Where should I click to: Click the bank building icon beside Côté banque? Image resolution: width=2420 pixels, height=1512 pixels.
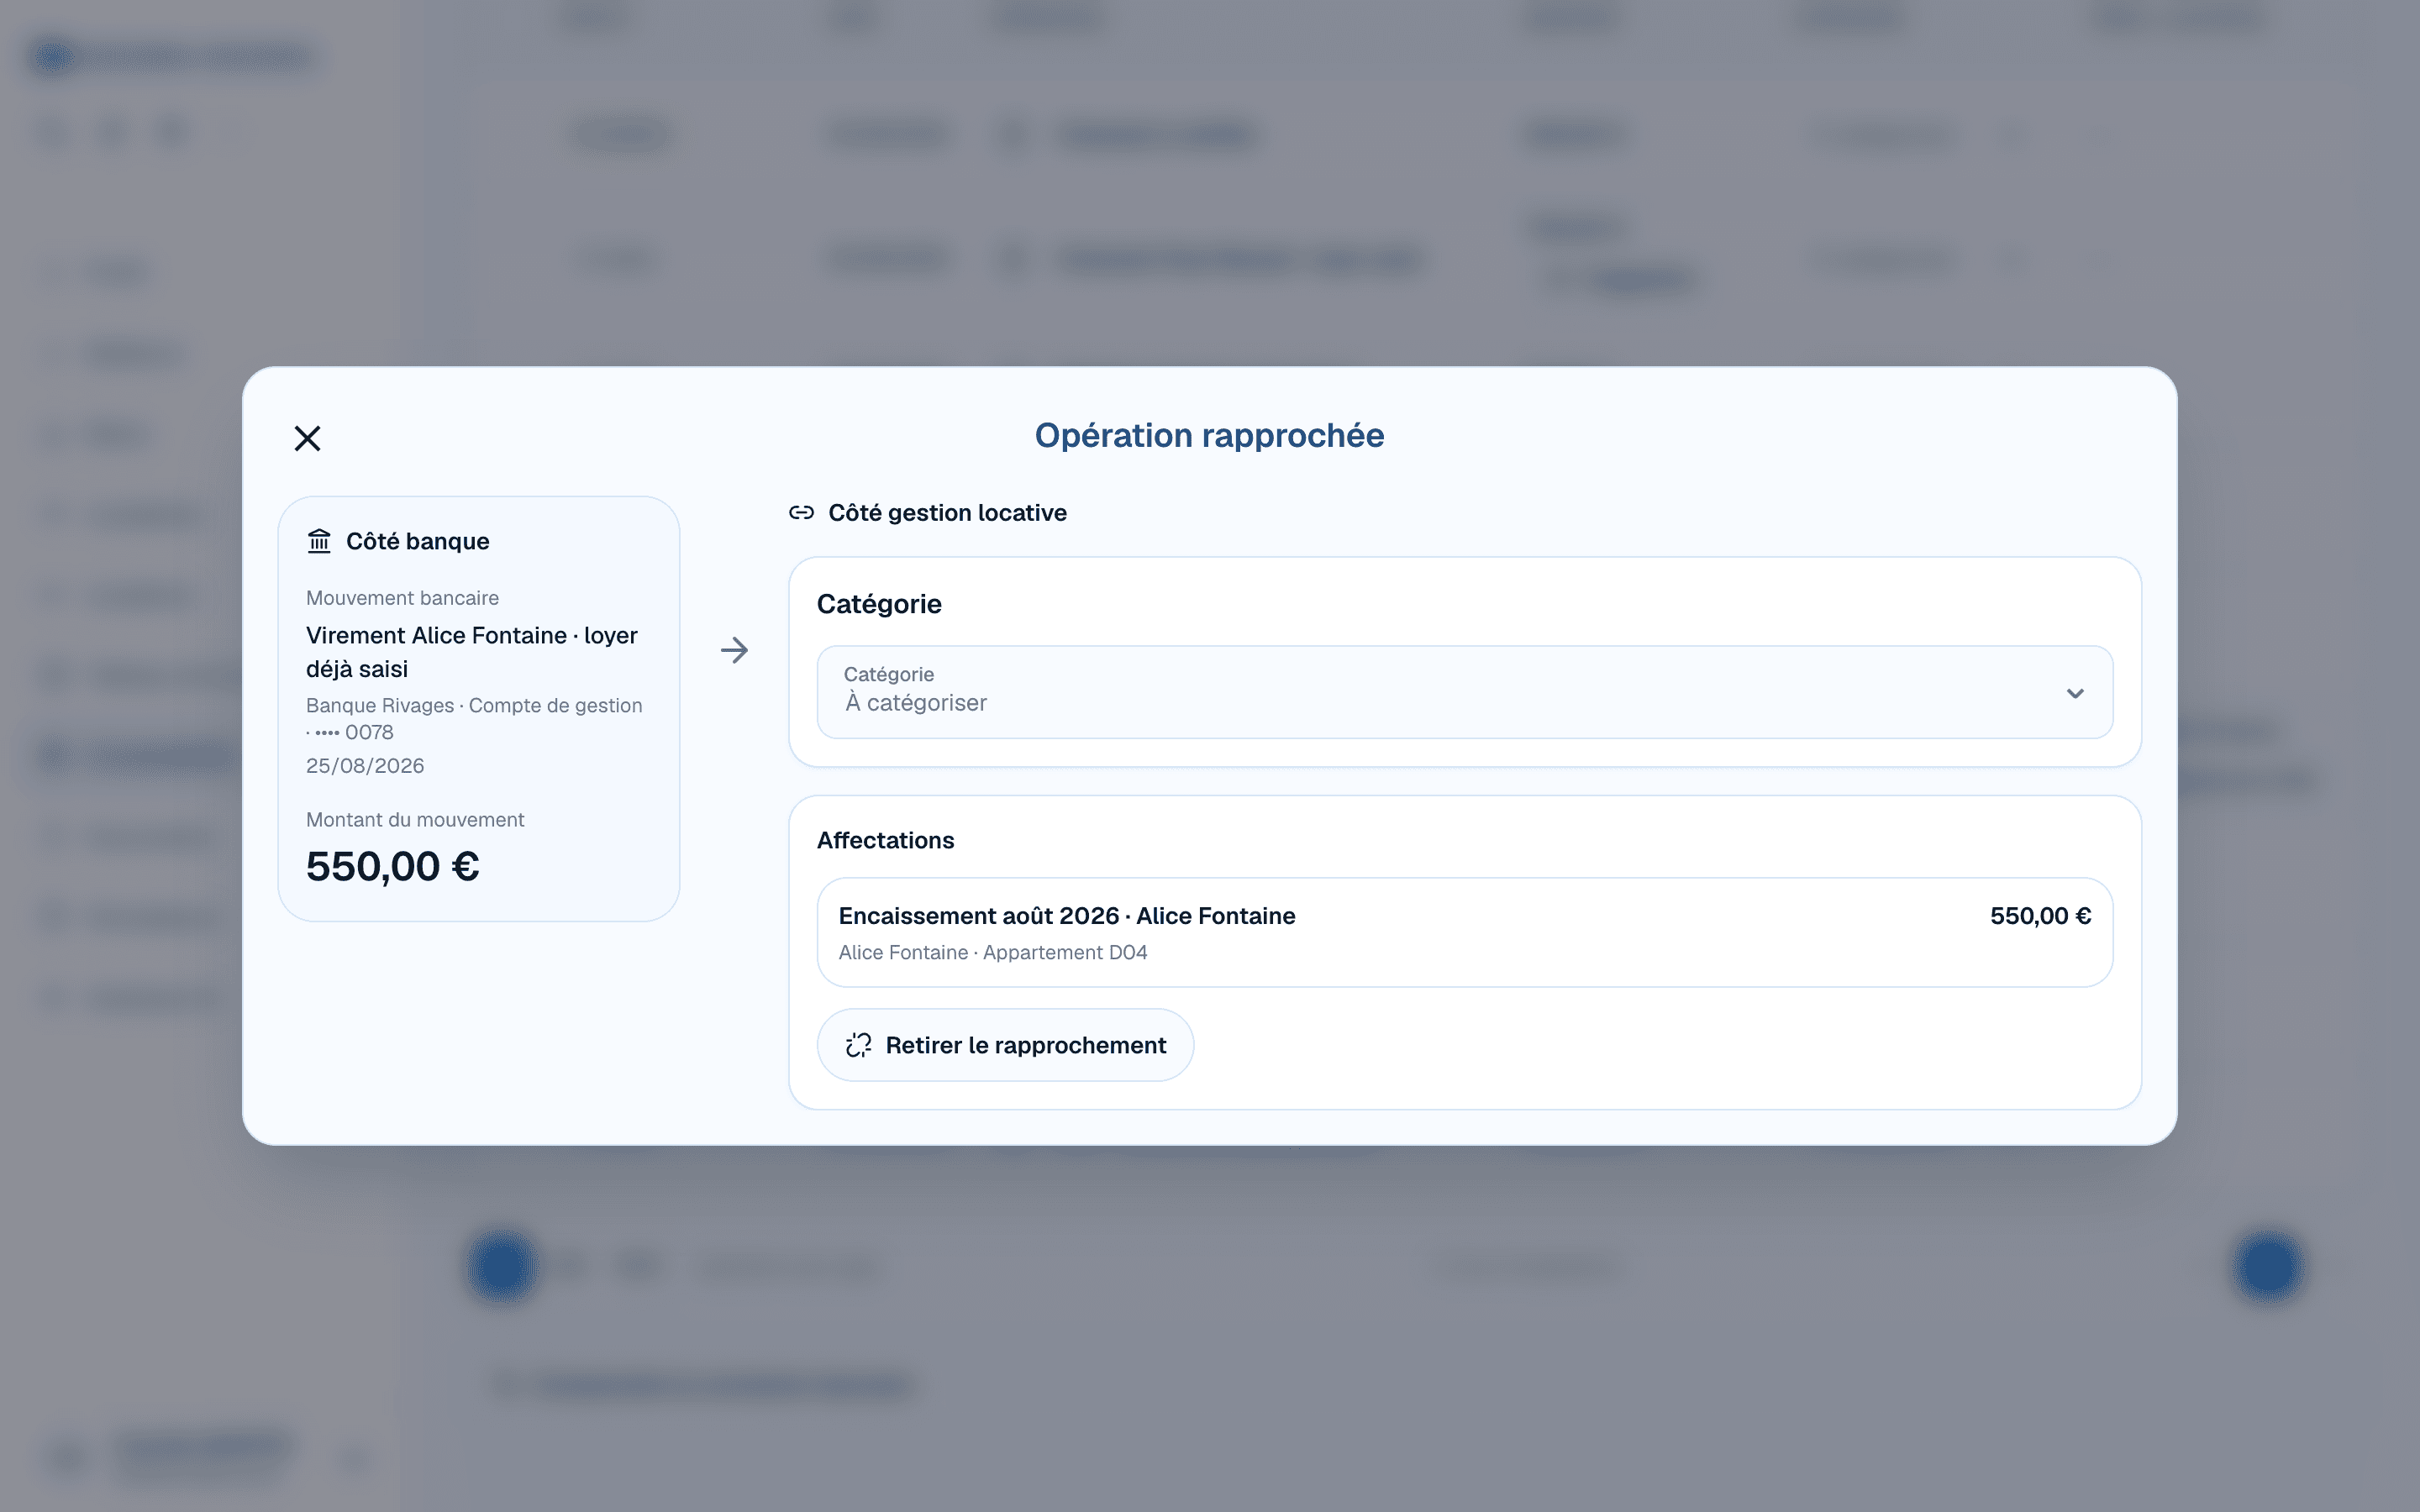tap(319, 541)
